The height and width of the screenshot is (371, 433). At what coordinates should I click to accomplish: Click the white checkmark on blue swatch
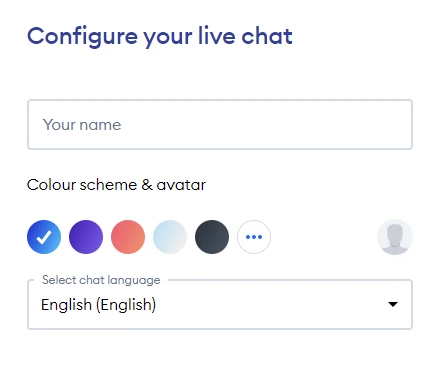pyautogui.click(x=44, y=237)
